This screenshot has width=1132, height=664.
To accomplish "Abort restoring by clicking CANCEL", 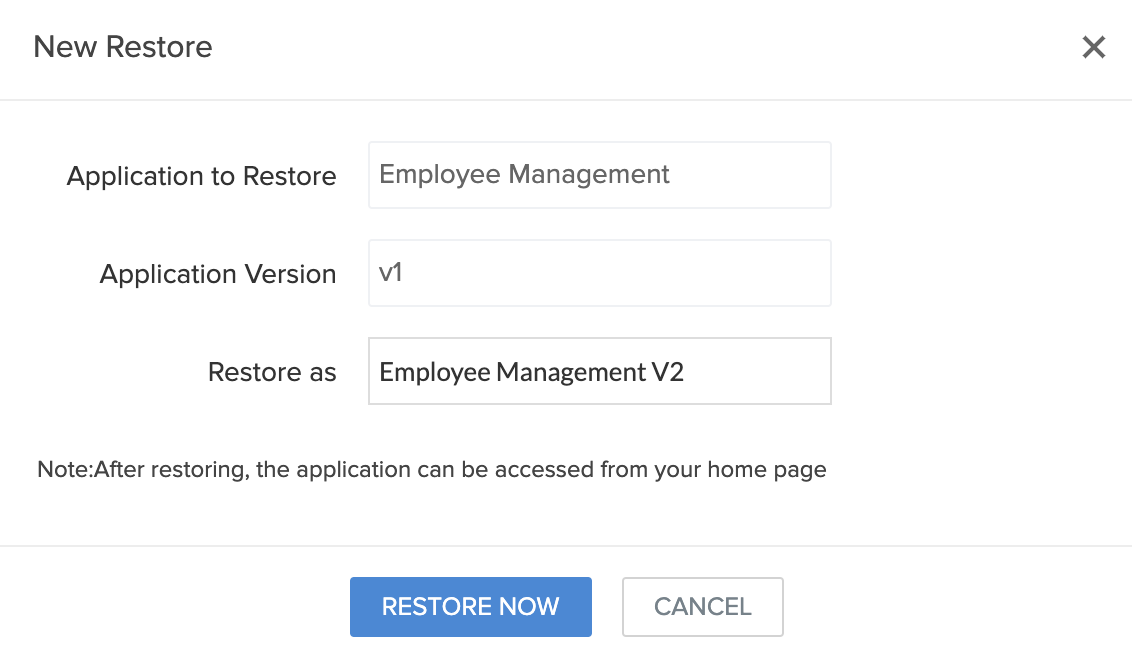I will coord(702,606).
